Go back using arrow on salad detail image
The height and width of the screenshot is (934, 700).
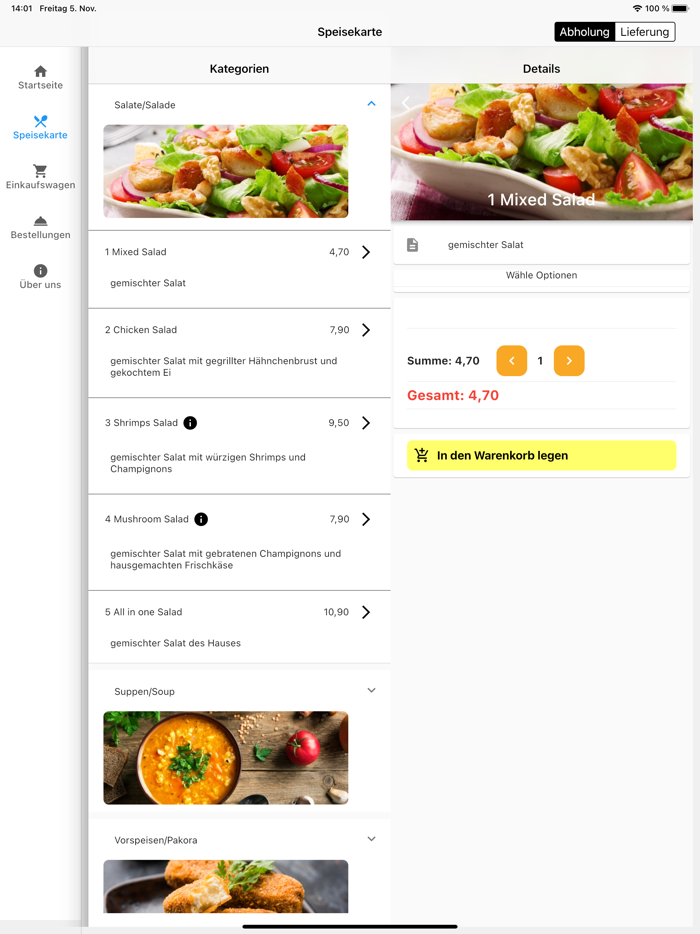click(x=406, y=103)
